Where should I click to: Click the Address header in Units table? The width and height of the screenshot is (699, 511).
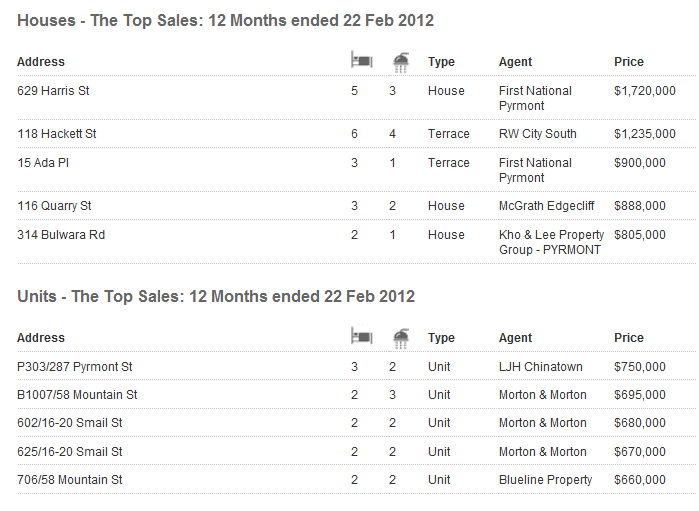[x=41, y=338]
